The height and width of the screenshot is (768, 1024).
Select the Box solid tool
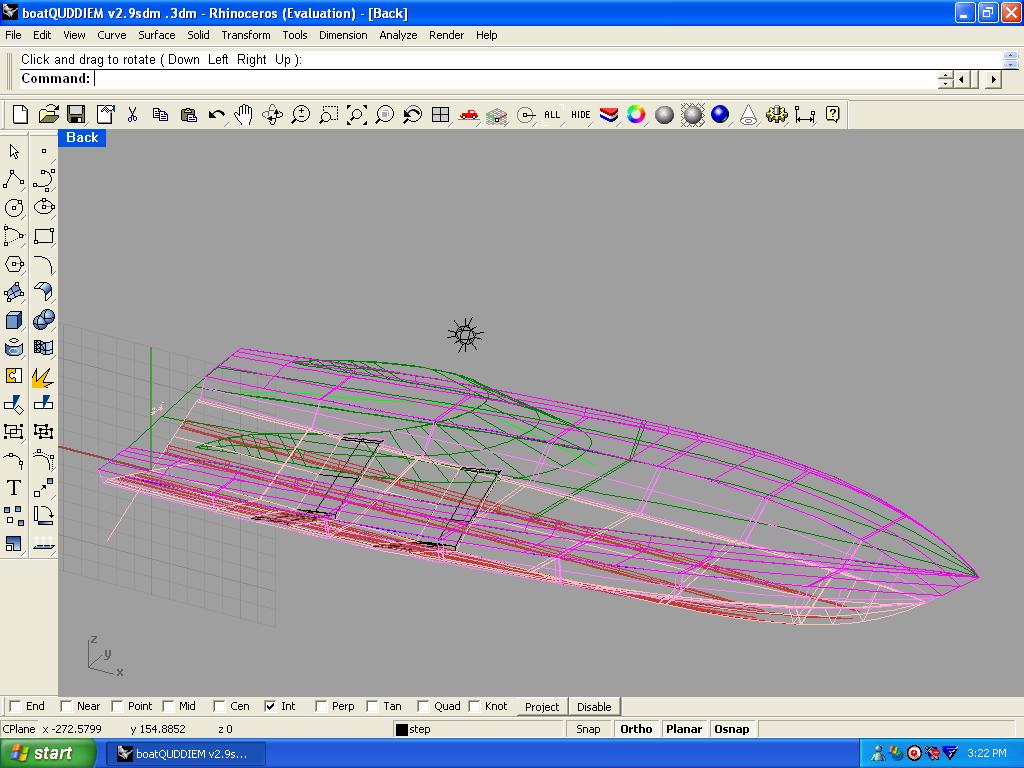point(14,320)
